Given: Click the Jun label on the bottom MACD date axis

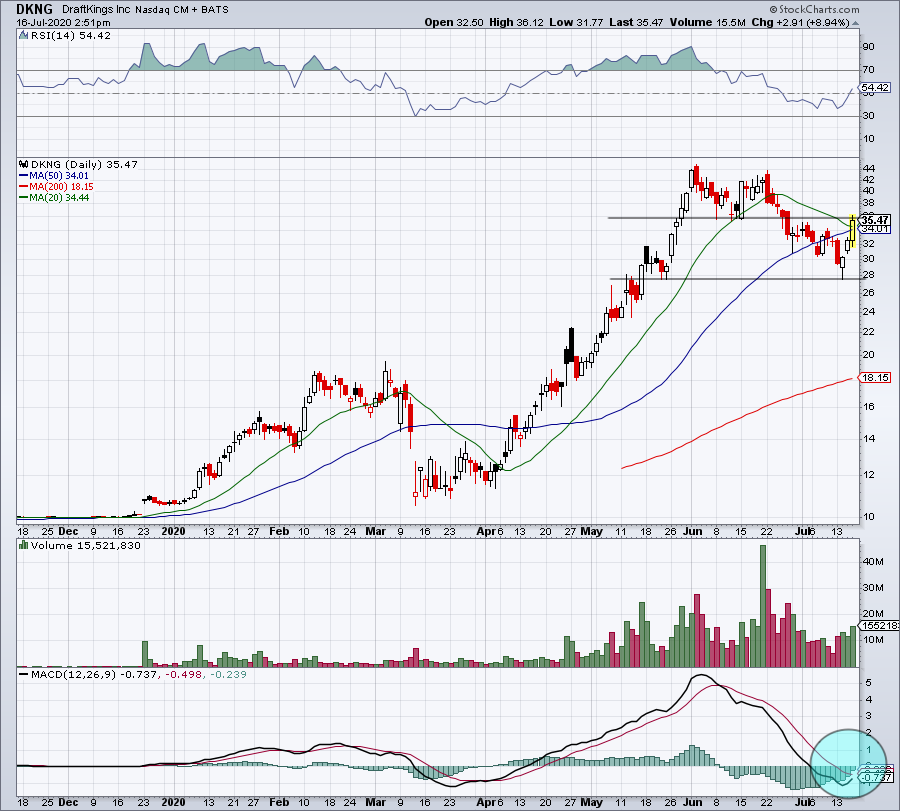Looking at the screenshot, I should point(693,802).
